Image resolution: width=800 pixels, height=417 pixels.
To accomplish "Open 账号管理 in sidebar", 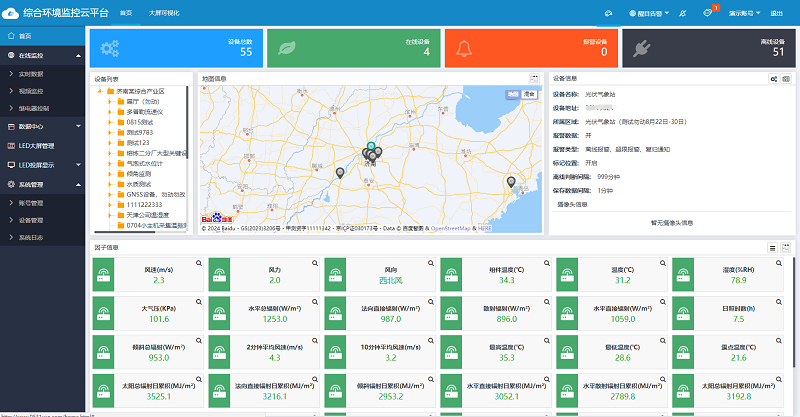I will click(x=31, y=203).
